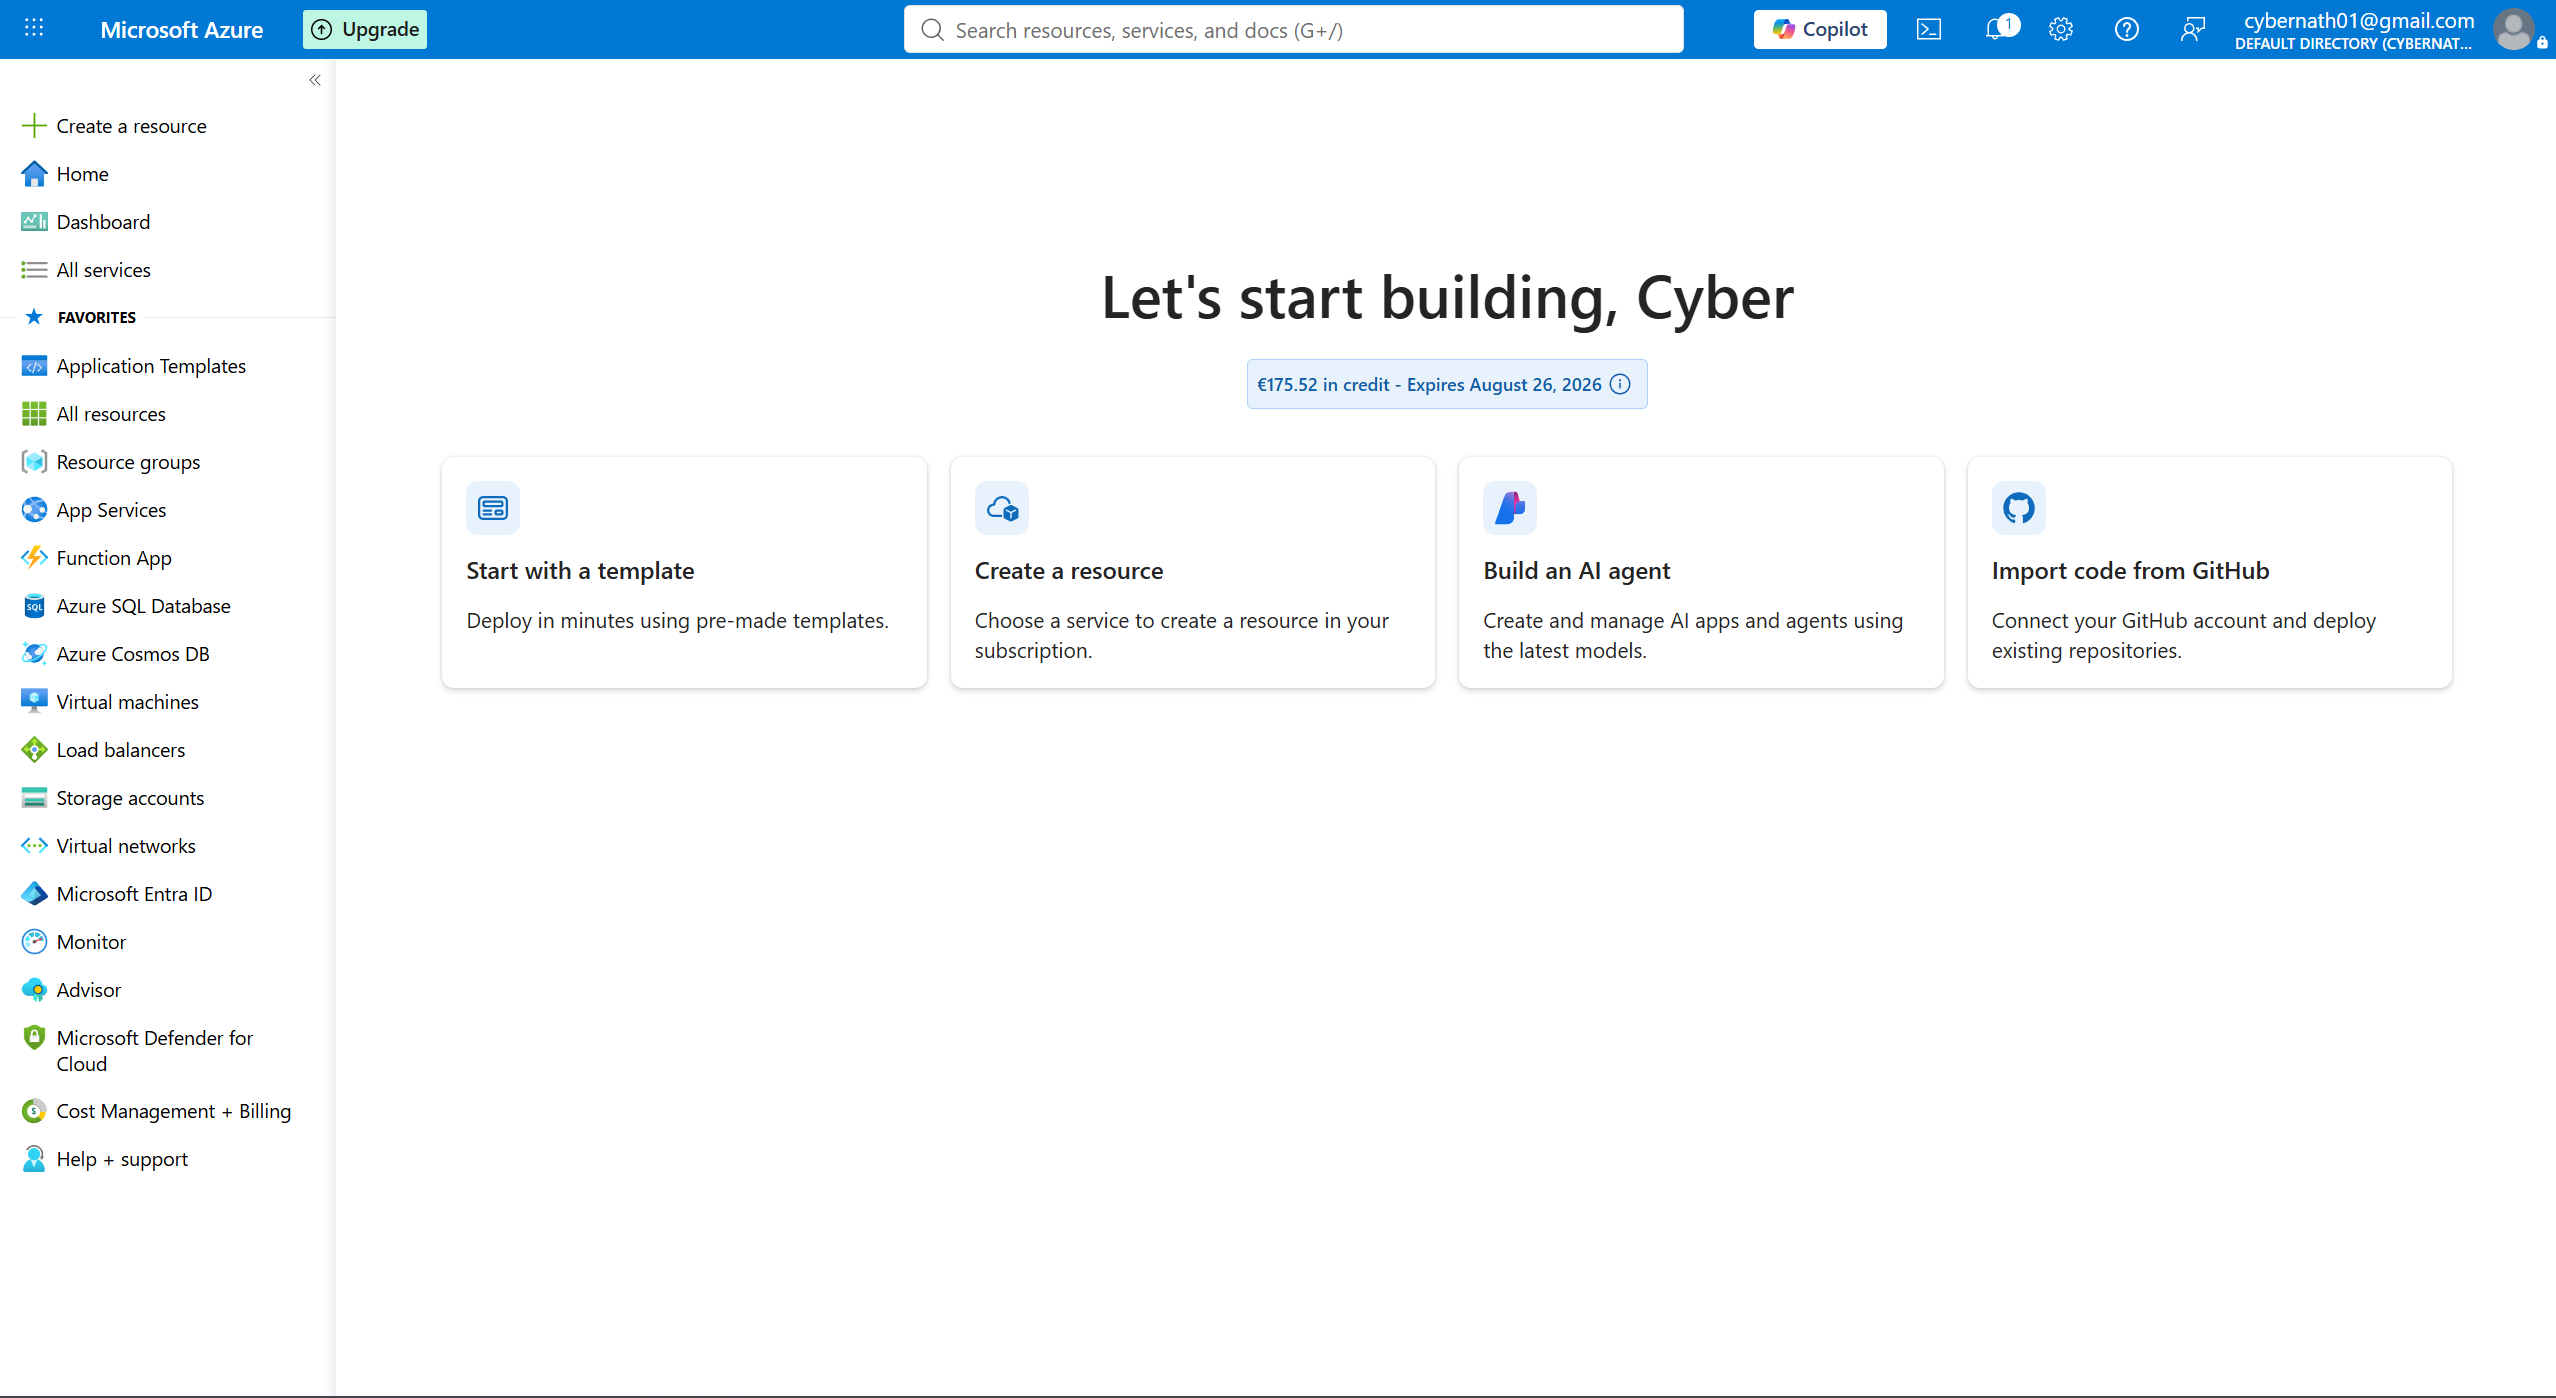Open Microsoft Entra ID label in sidebar
The width and height of the screenshot is (2556, 1398).
135,894
